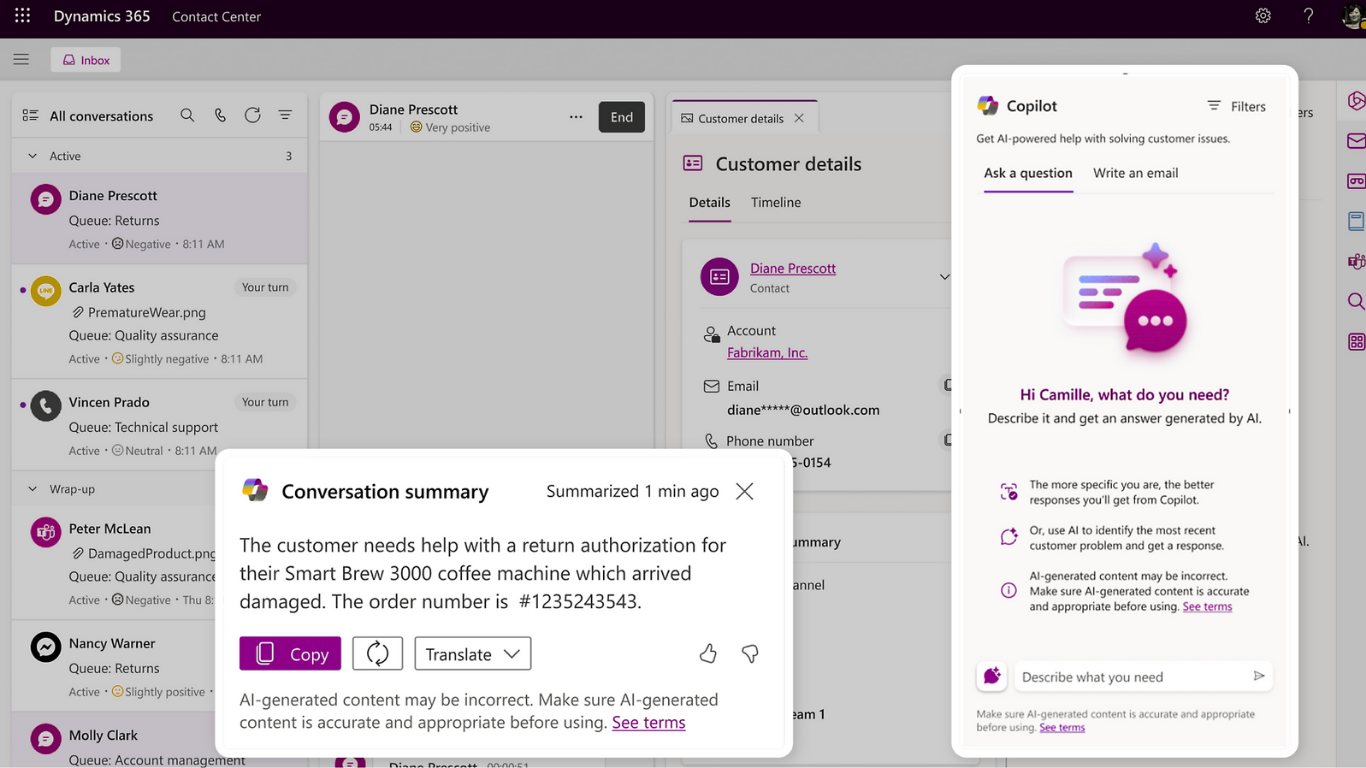The height and width of the screenshot is (768, 1366).
Task: Refresh the conversations list
Action: [253, 116]
